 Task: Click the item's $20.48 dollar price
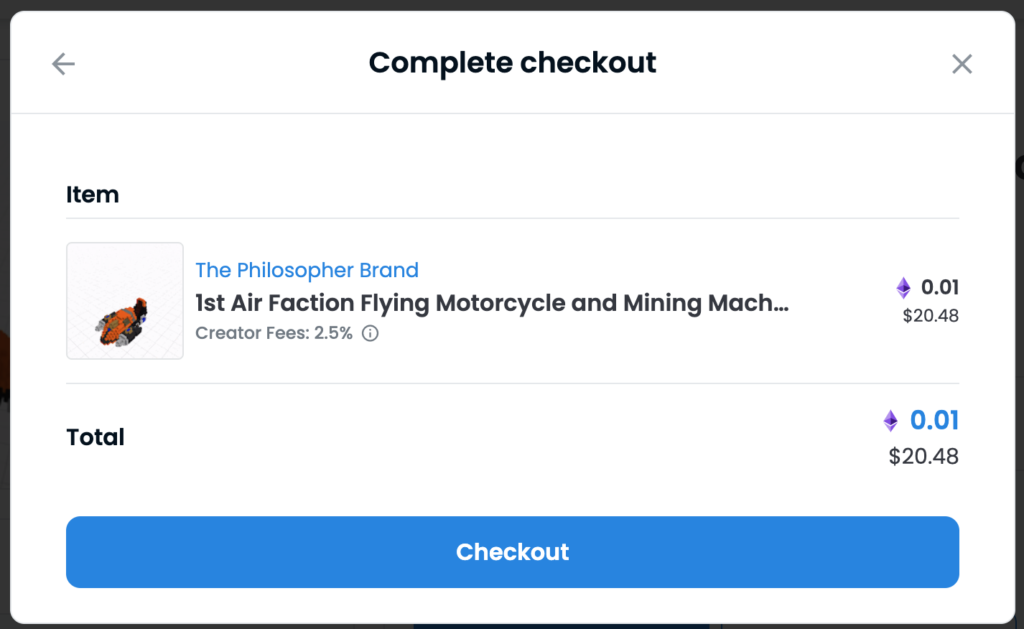point(931,316)
